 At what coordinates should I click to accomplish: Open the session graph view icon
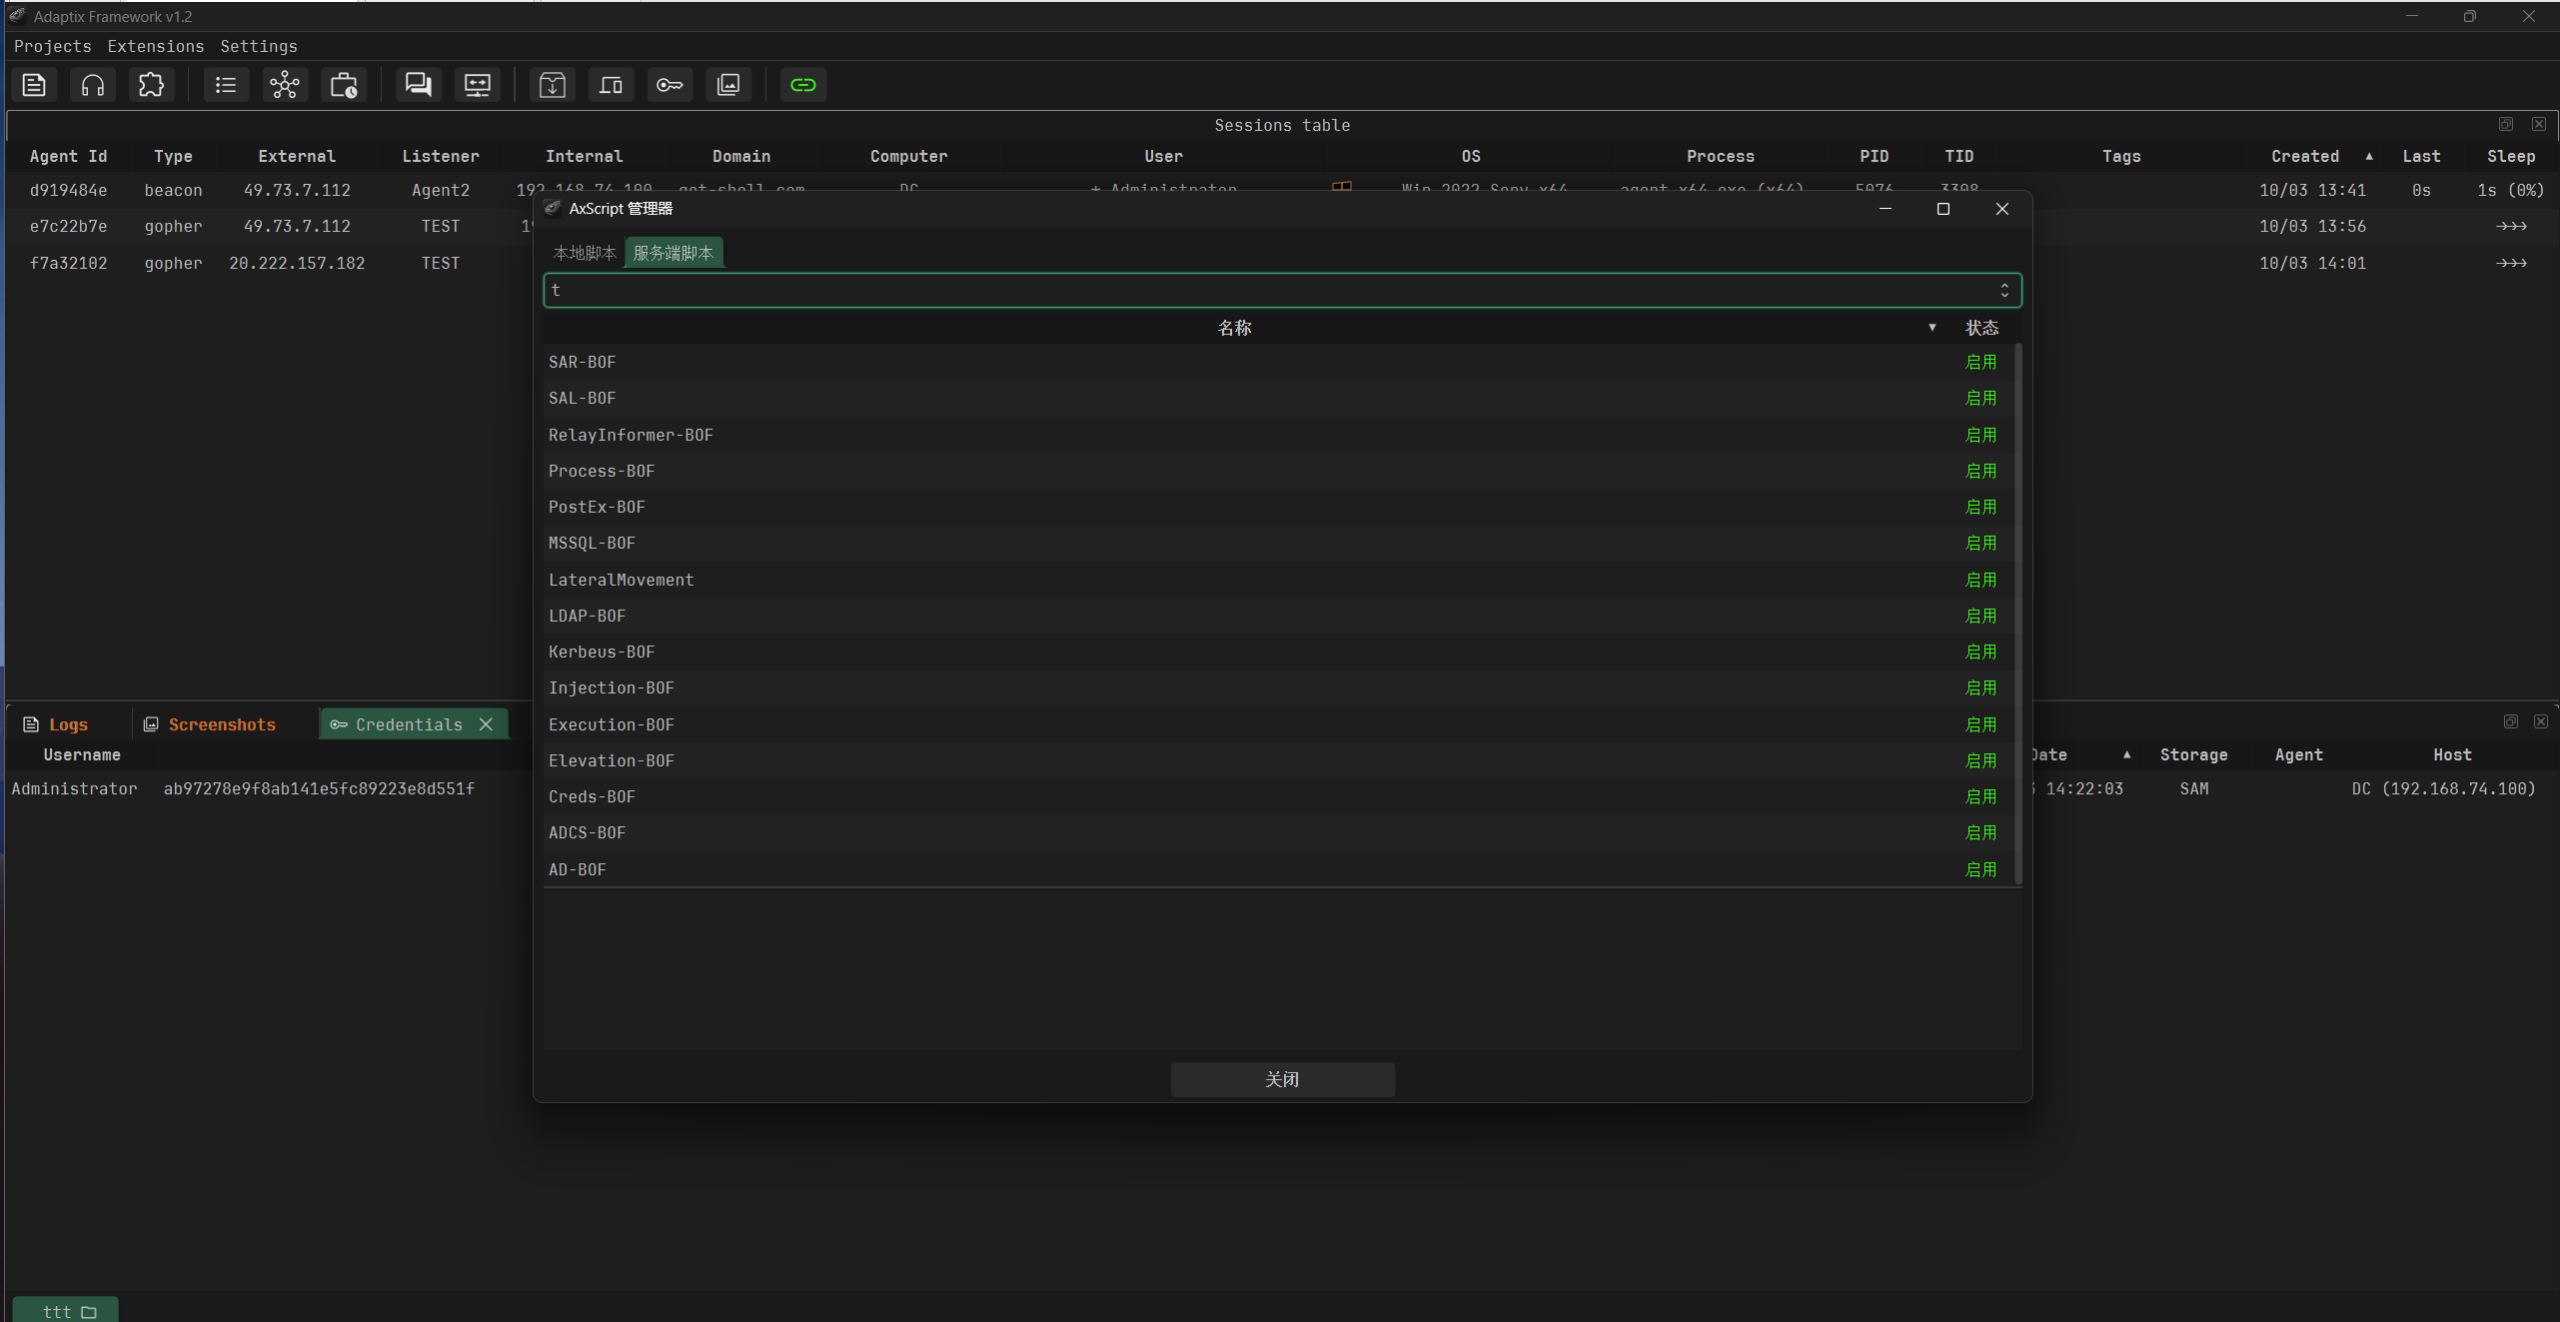(284, 85)
